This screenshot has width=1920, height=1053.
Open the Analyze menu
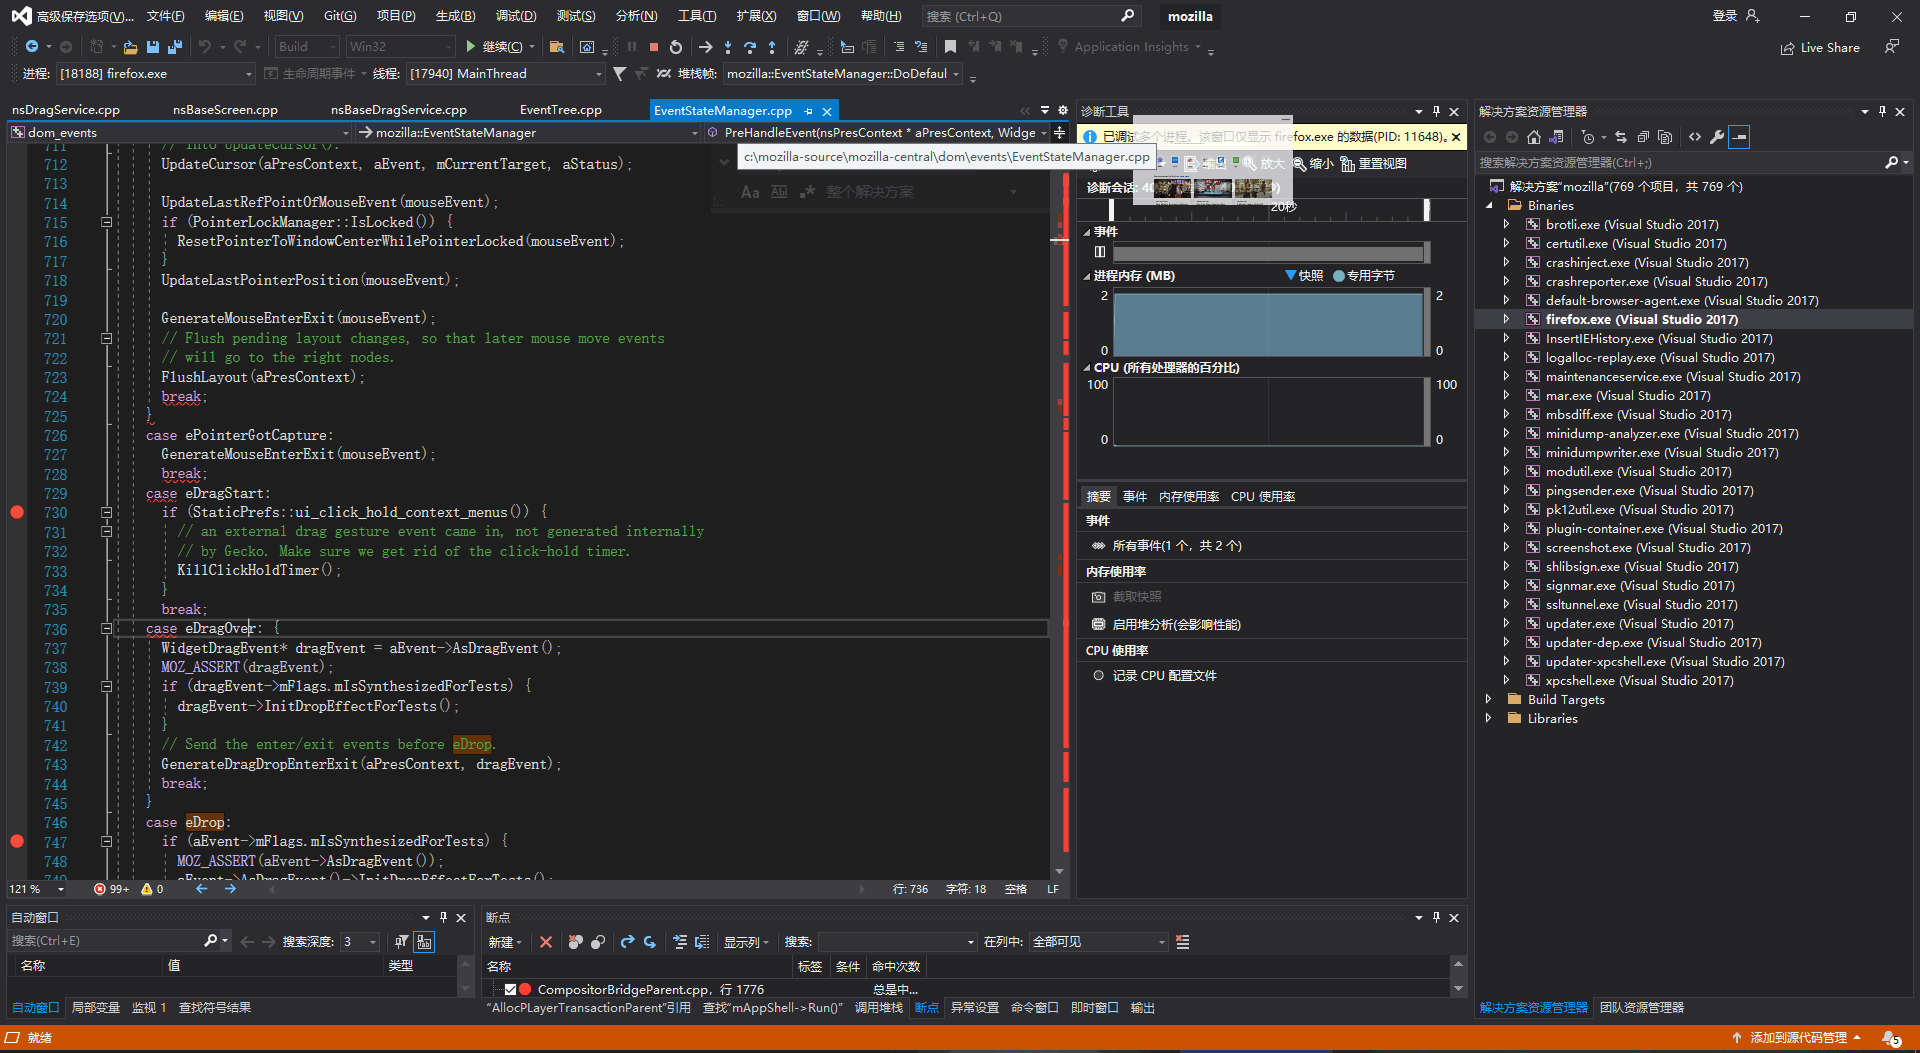(636, 16)
